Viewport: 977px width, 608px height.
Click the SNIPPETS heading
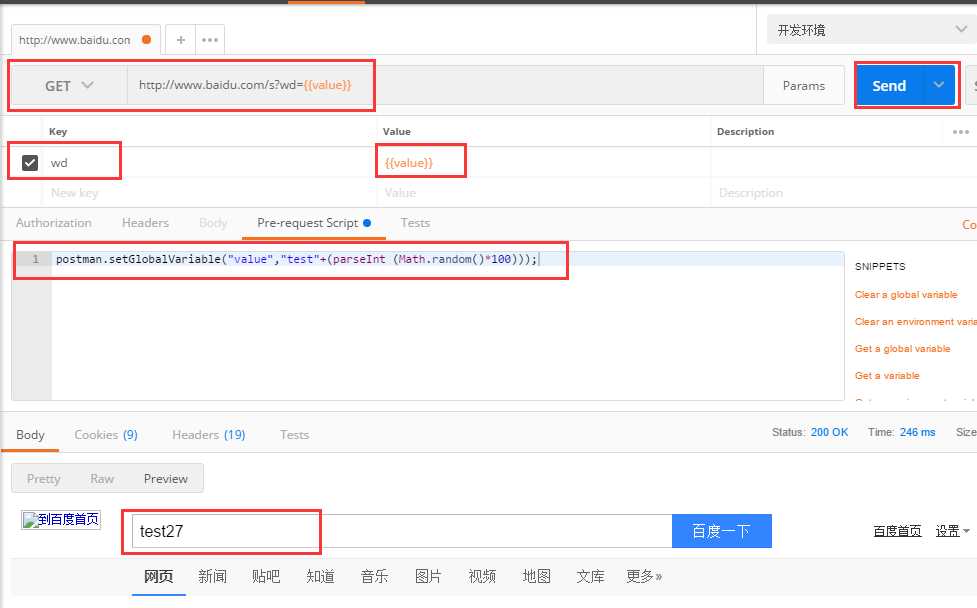click(x=880, y=267)
